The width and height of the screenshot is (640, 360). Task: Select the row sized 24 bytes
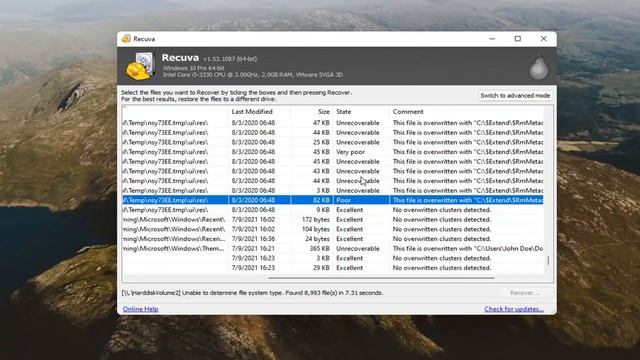(333, 239)
